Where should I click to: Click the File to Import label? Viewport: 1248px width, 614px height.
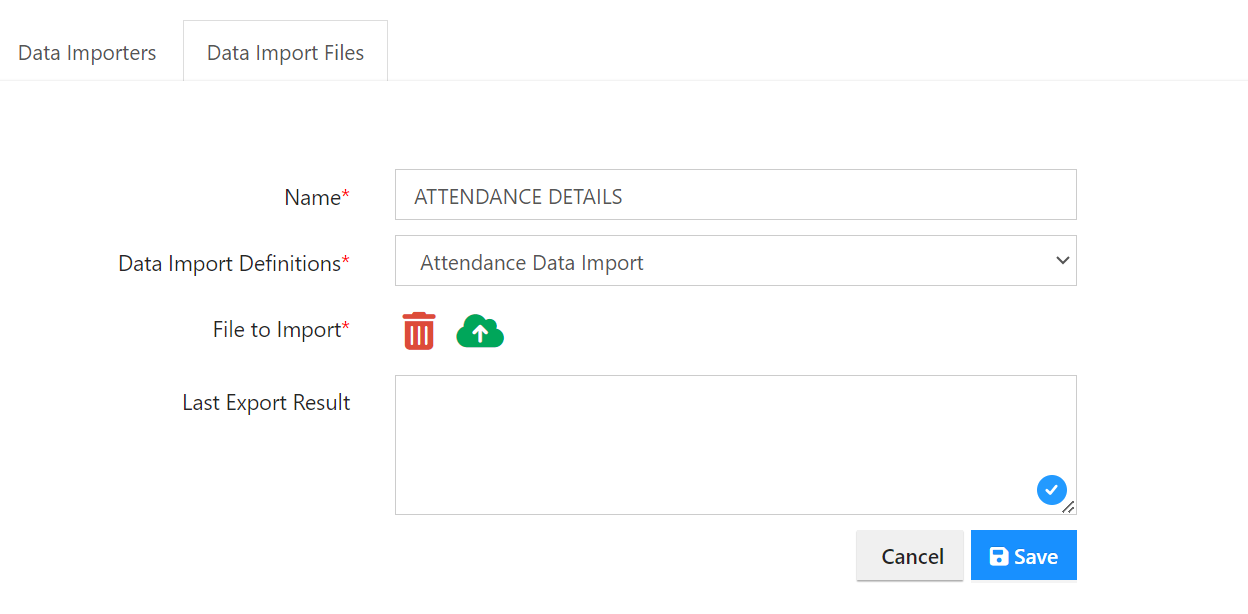pyautogui.click(x=273, y=328)
